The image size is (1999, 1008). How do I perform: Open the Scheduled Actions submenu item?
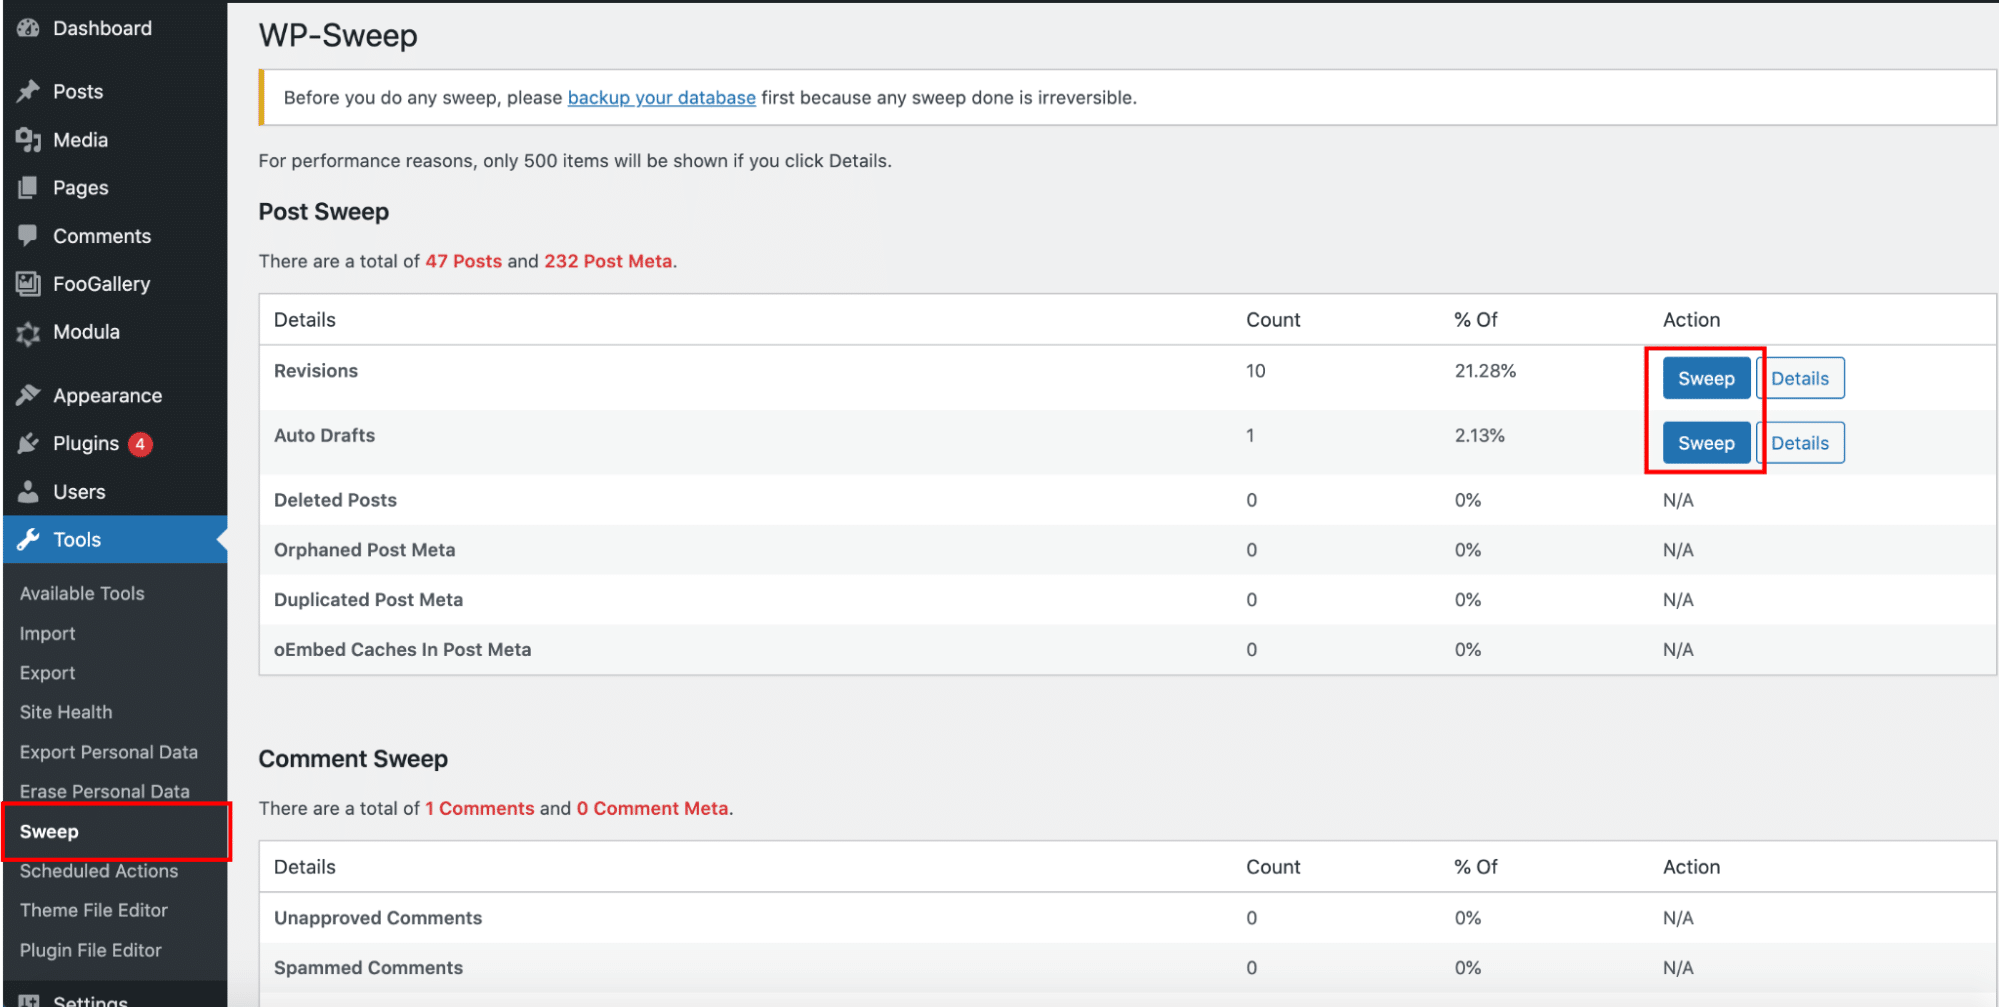[99, 871]
